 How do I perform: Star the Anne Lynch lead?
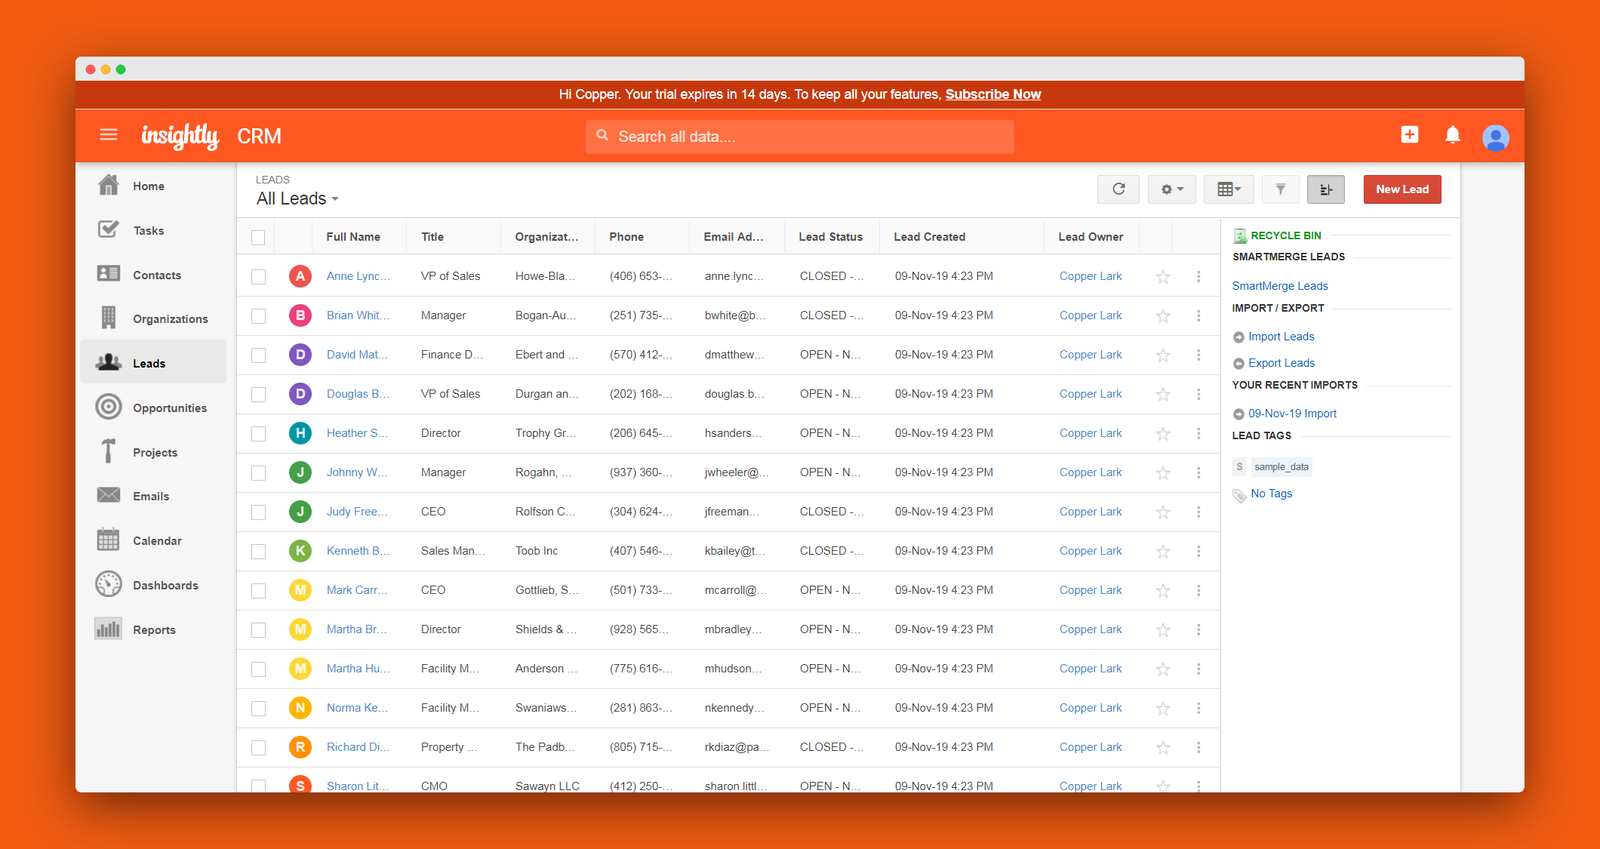tap(1163, 277)
